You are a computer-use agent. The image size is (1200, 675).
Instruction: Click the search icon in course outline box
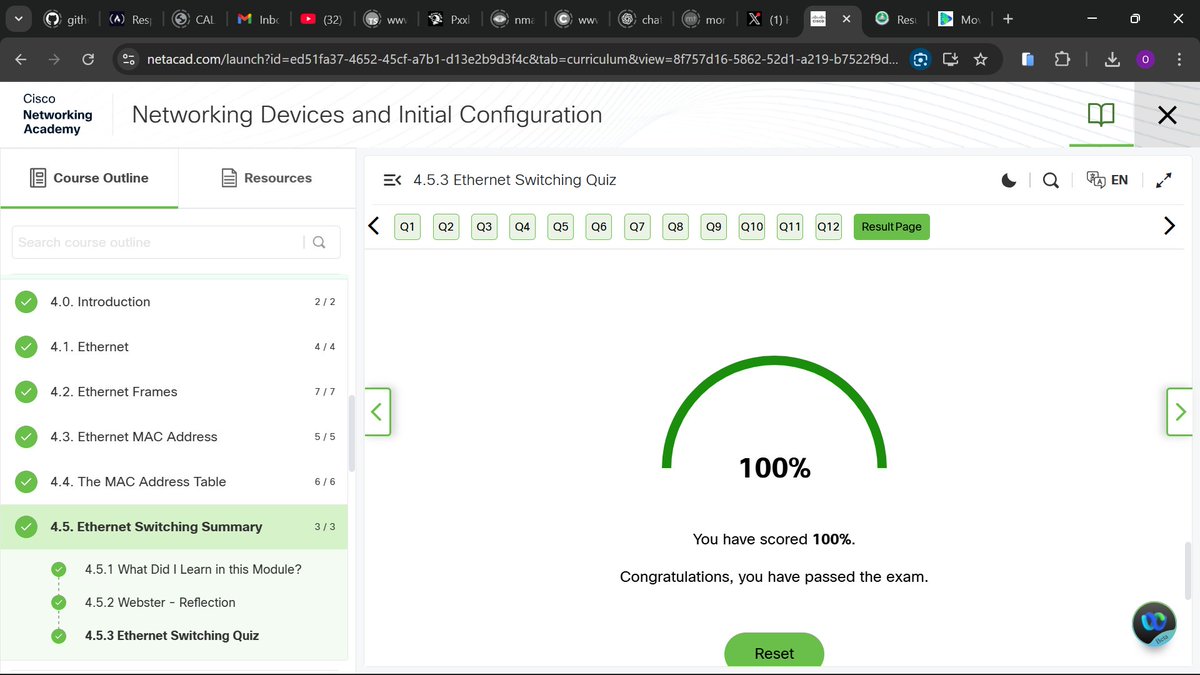[x=319, y=242]
